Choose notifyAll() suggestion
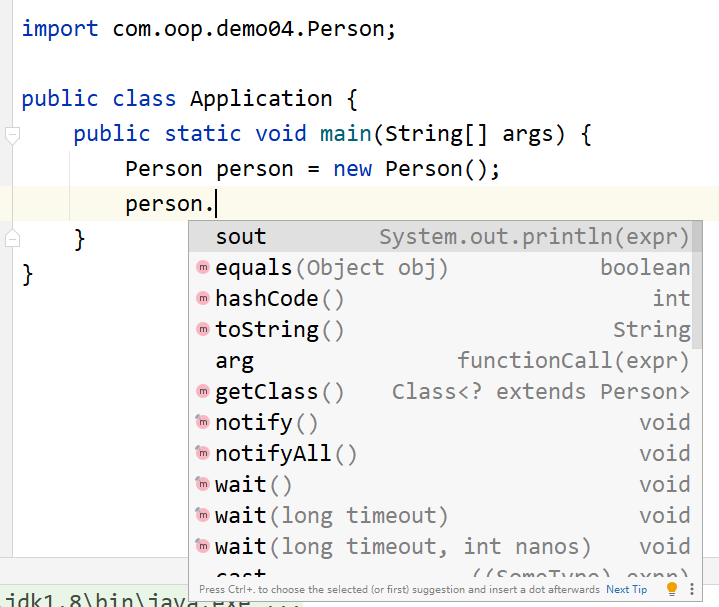Screen dimensions: 719x607 pyautogui.click(x=441, y=453)
